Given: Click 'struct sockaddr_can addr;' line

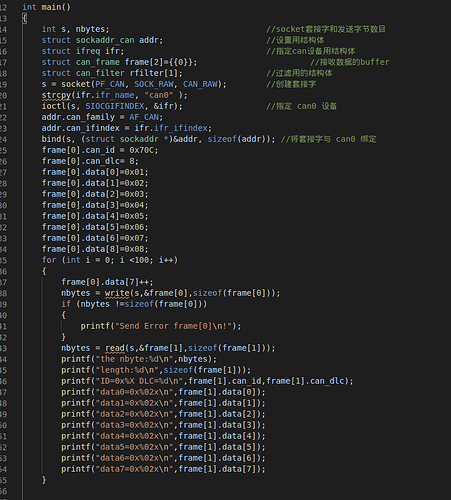Looking at the screenshot, I should (x=102, y=40).
